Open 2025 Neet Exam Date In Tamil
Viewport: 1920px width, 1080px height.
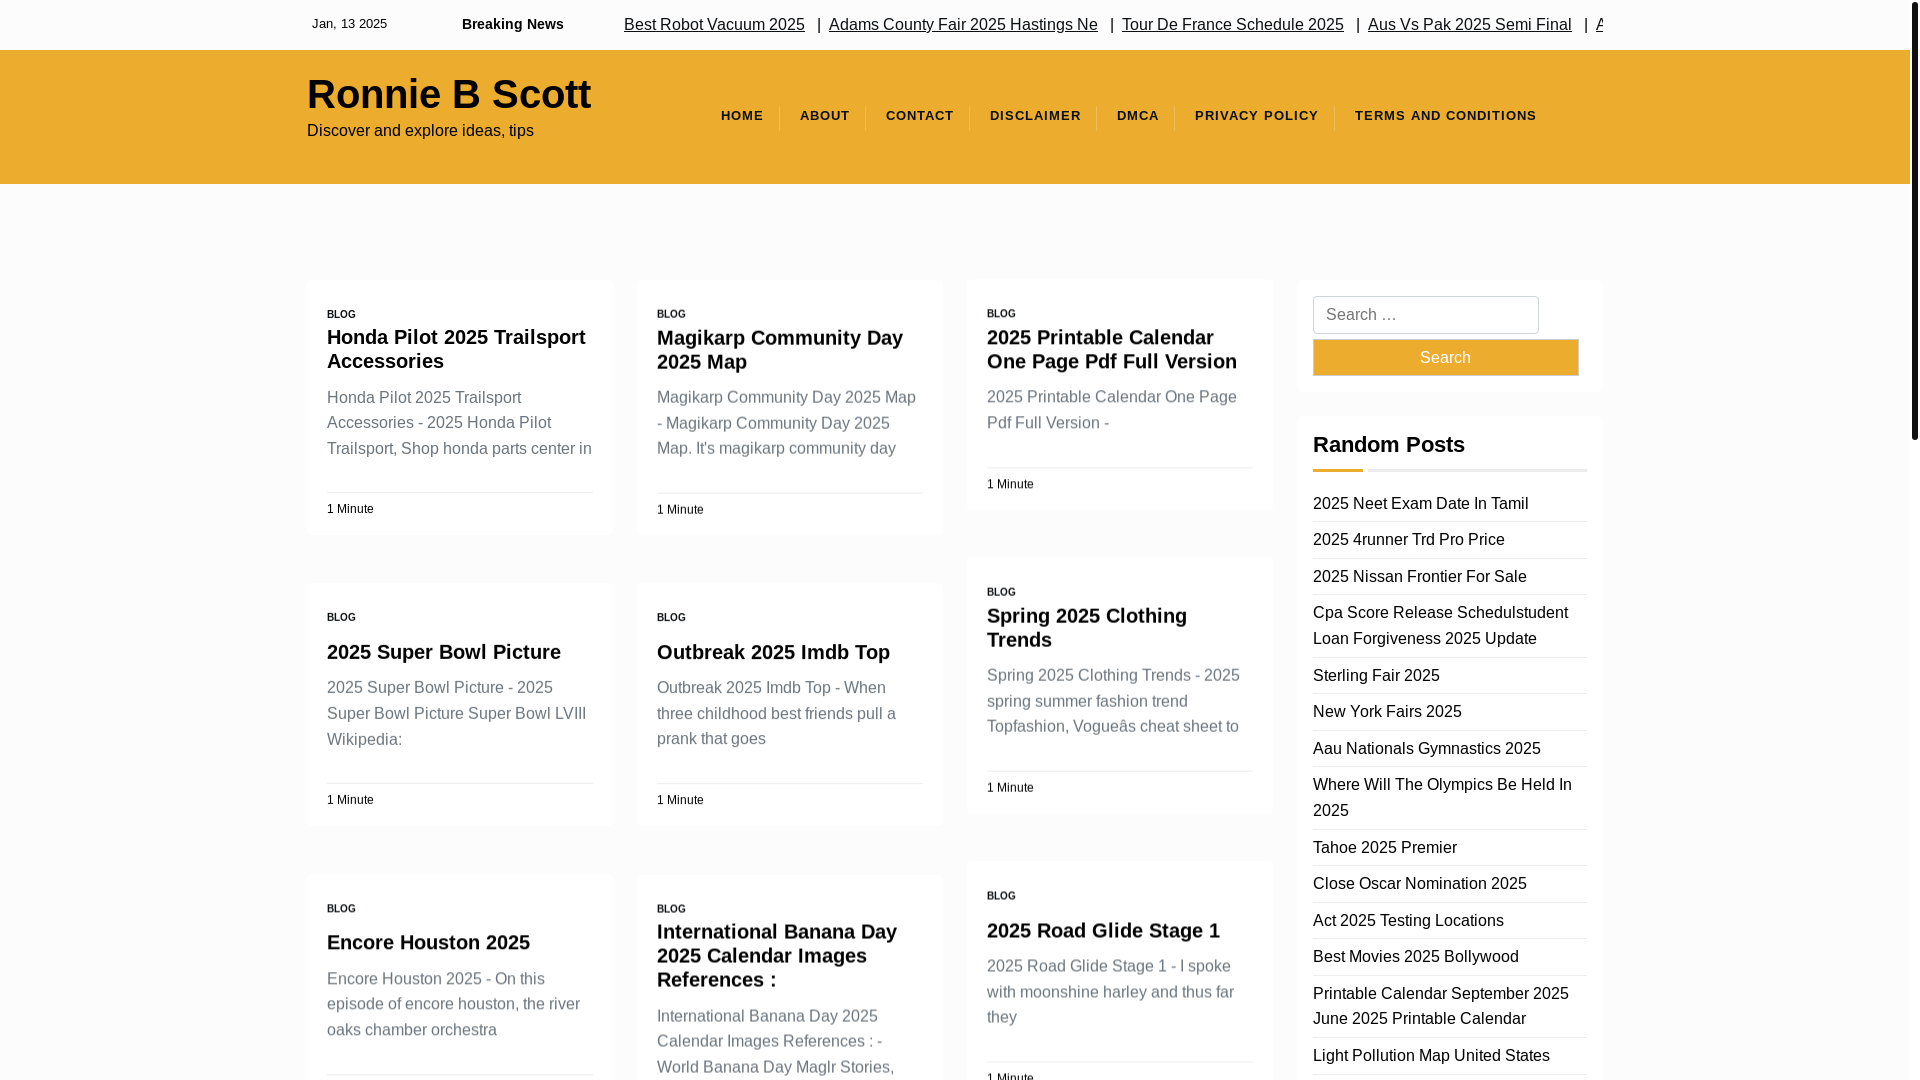pos(1420,504)
